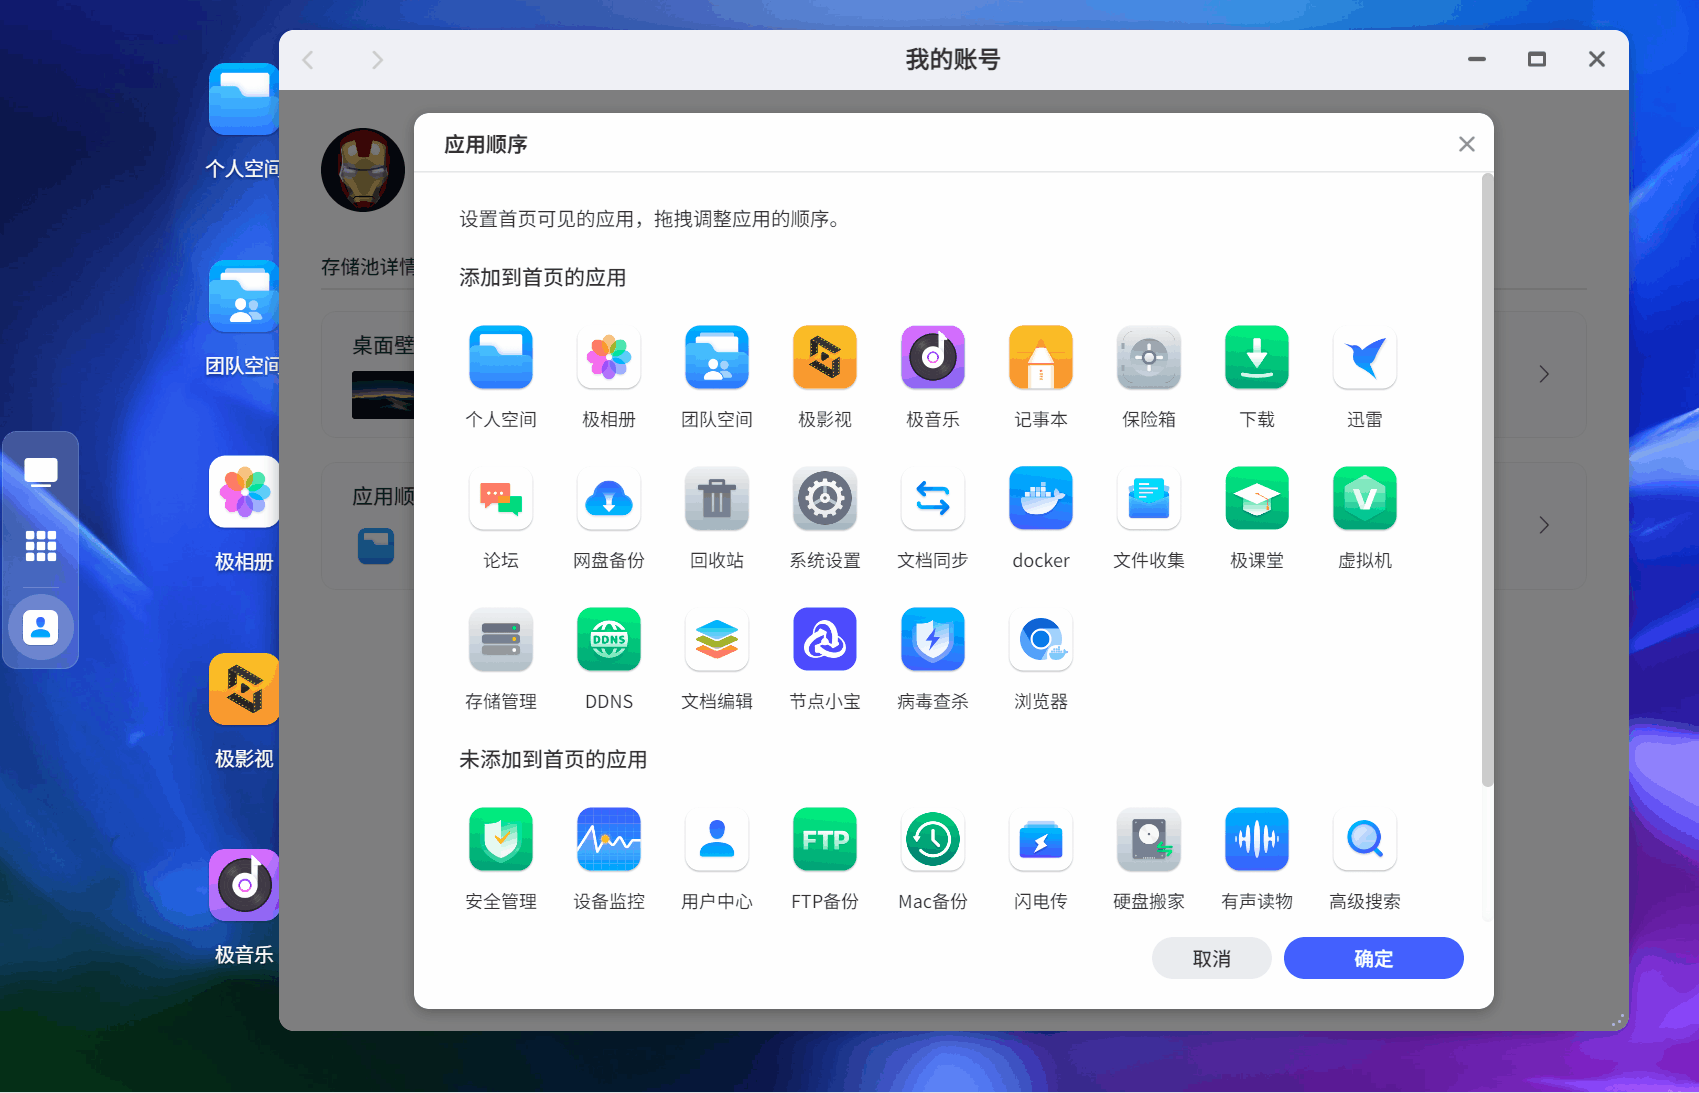Expand the 桌面壁纸 row chevron
Screen dimensions: 1699x1093
(1544, 374)
